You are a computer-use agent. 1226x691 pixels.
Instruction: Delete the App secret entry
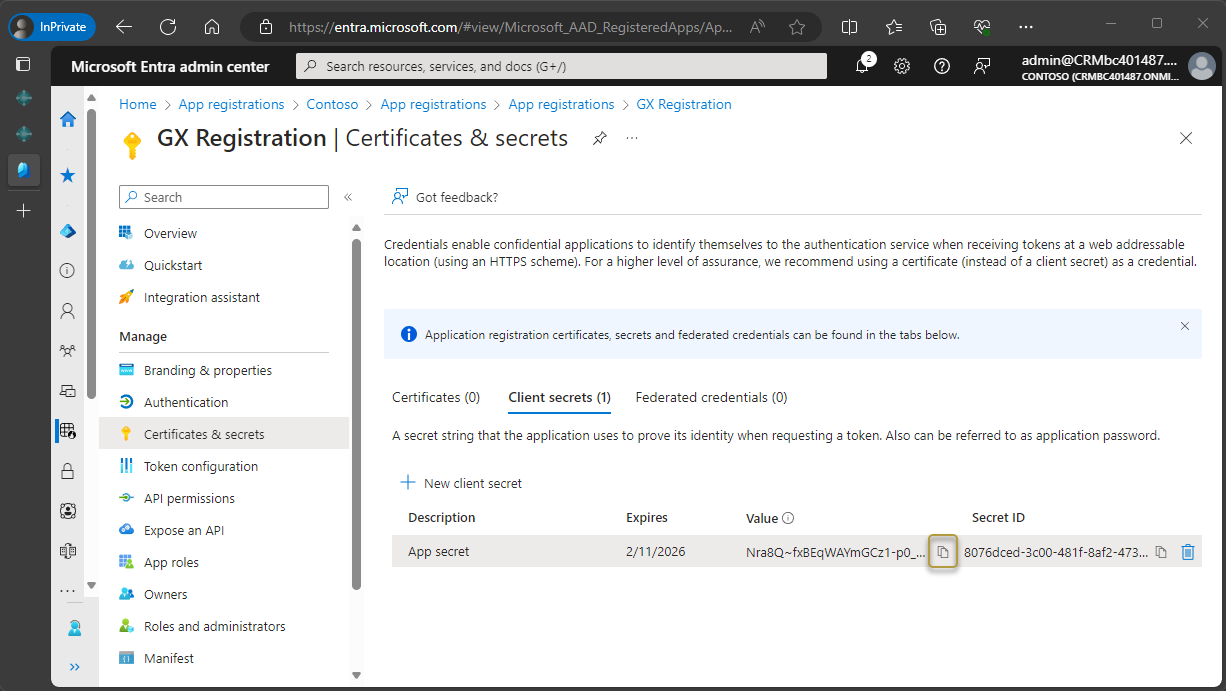1187,552
